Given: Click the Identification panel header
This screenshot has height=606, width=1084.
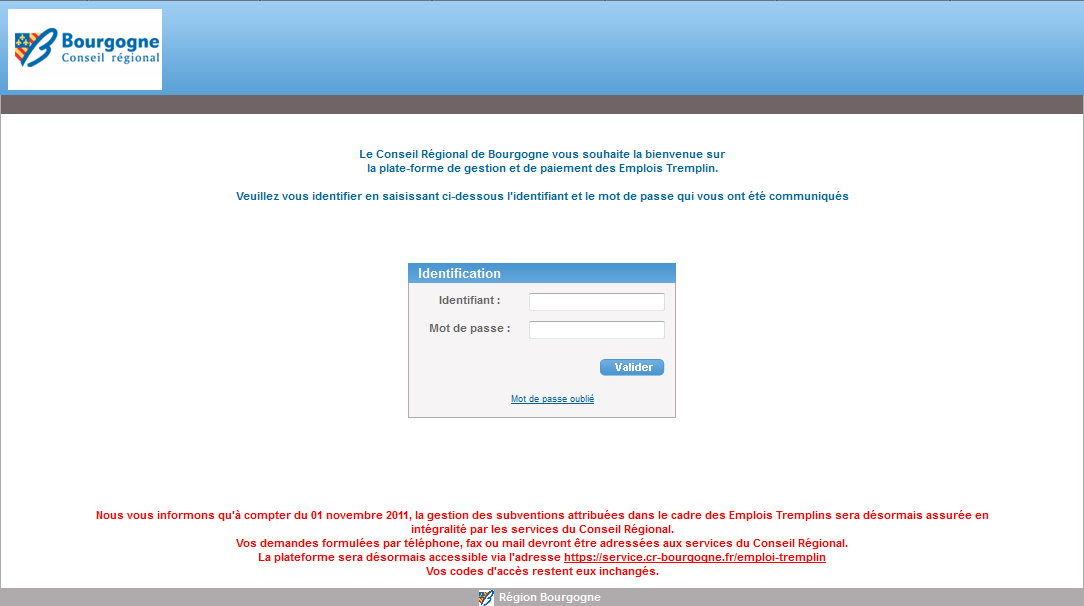Looking at the screenshot, I should tap(541, 273).
